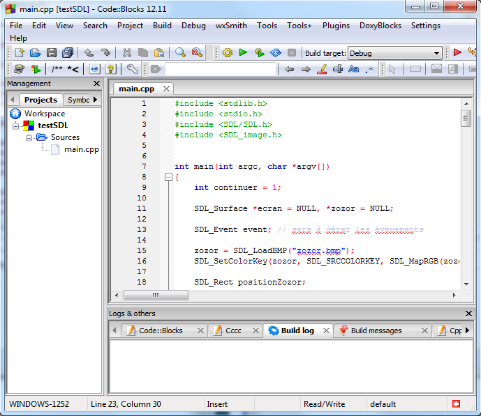The image size is (481, 416).
Task: Click the Save all files icon
Action: tap(68, 53)
